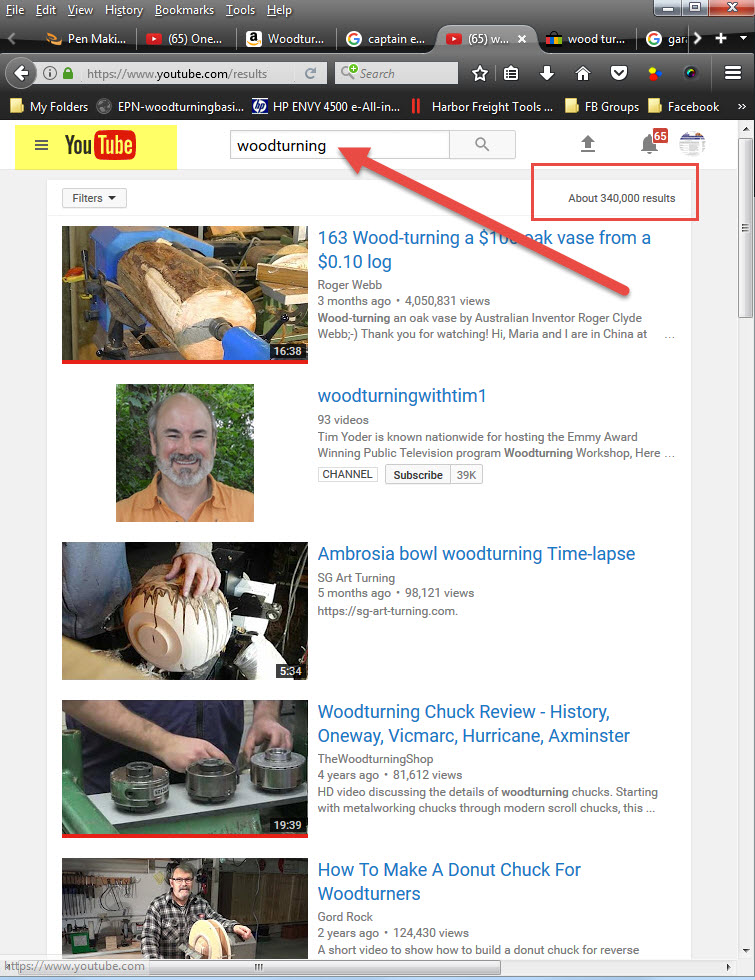Show site information icon in address bar

(x=50, y=74)
